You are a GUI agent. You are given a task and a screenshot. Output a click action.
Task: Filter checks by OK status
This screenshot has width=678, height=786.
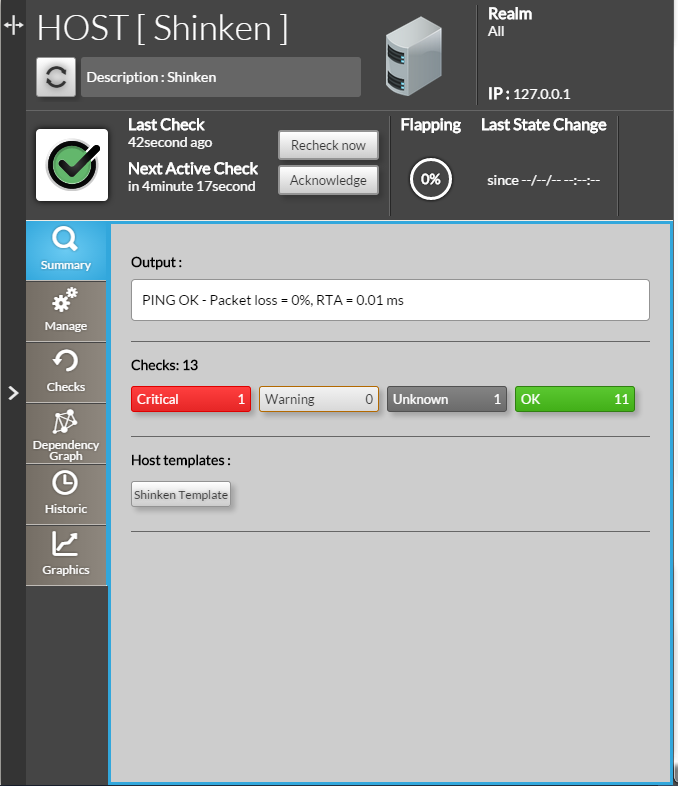(x=575, y=399)
